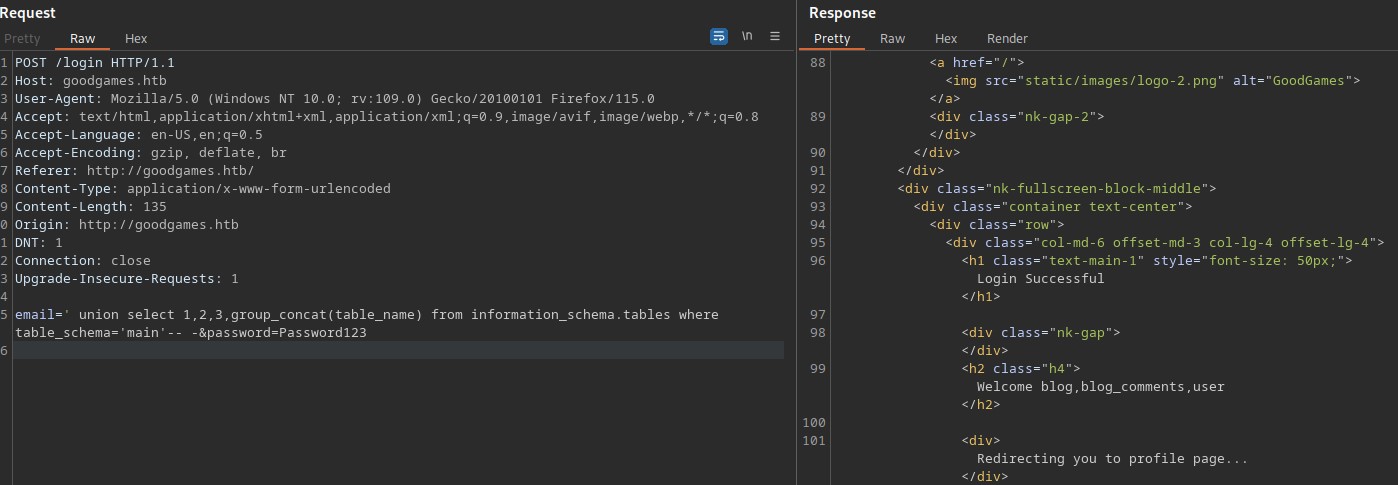Click the User-Agent header line
Screen dimensions: 1398x485
(x=335, y=98)
